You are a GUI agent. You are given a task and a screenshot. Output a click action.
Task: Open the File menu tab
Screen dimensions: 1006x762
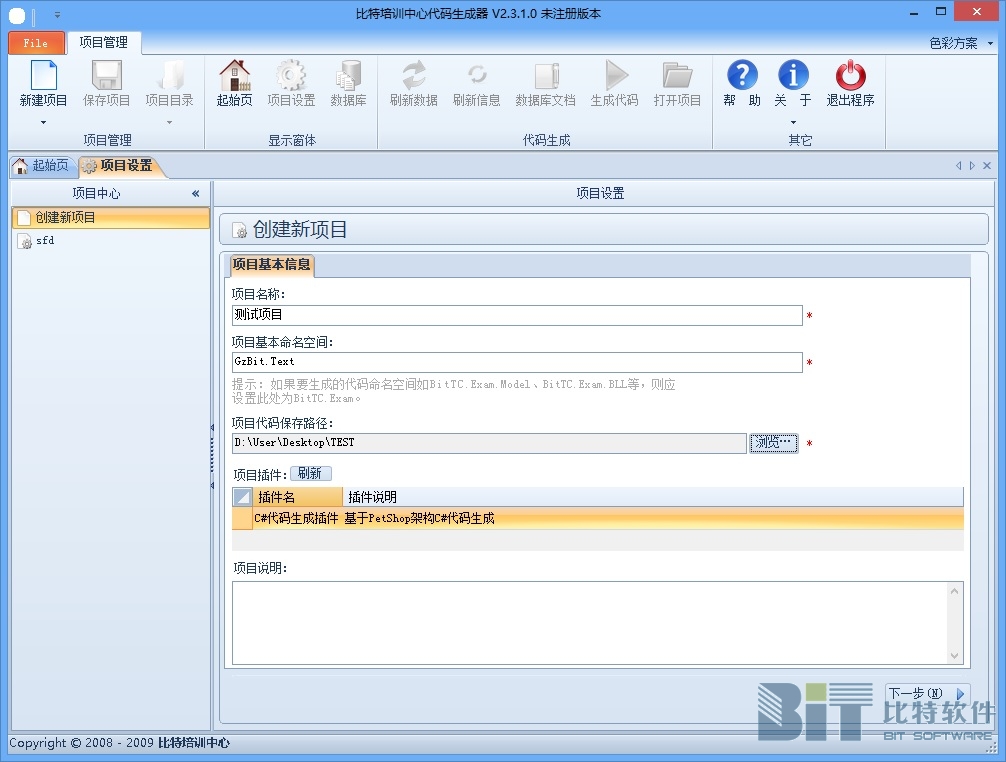35,43
